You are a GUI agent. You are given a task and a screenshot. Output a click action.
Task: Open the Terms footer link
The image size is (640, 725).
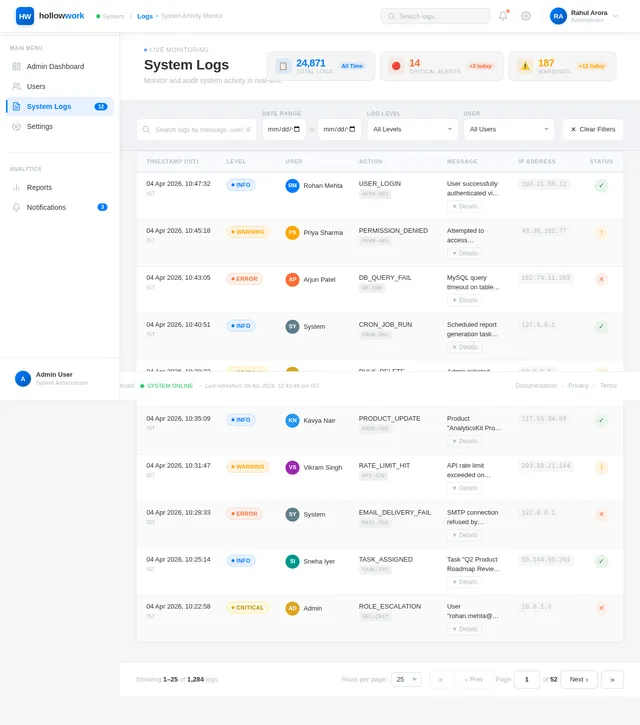point(609,386)
